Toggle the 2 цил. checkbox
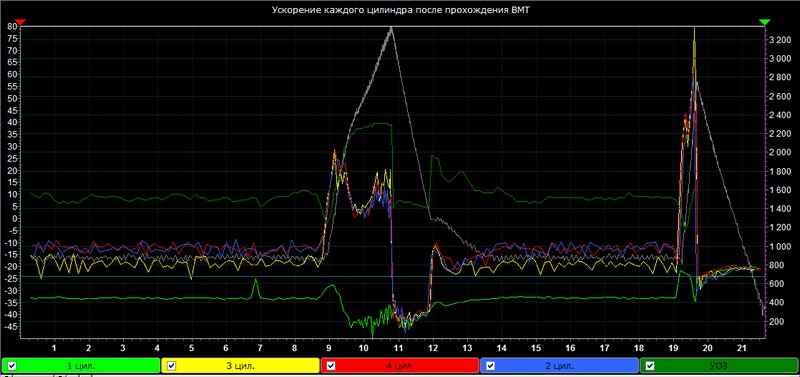This screenshot has width=800, height=377. pos(491,365)
